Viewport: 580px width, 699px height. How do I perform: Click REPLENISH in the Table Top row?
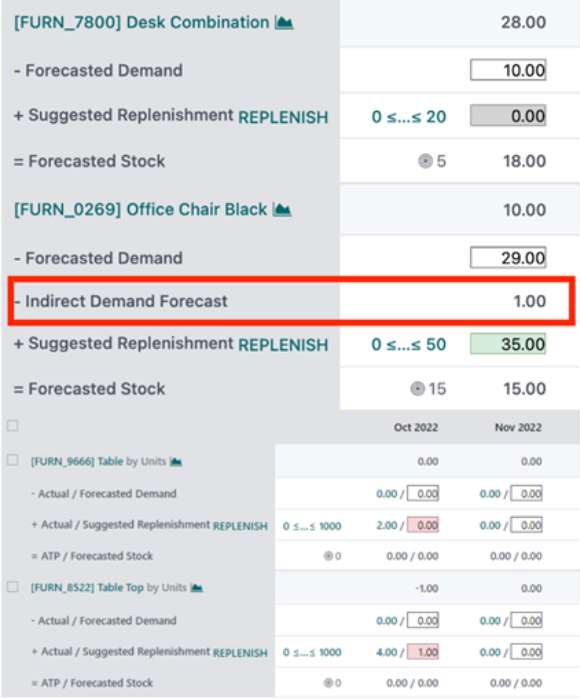pyautogui.click(x=240, y=653)
